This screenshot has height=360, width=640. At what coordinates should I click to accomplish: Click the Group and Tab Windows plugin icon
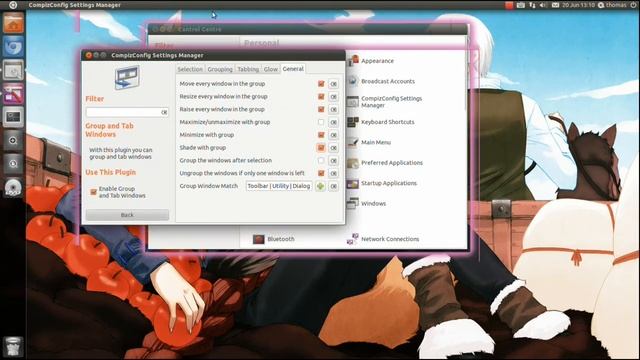(x=127, y=78)
